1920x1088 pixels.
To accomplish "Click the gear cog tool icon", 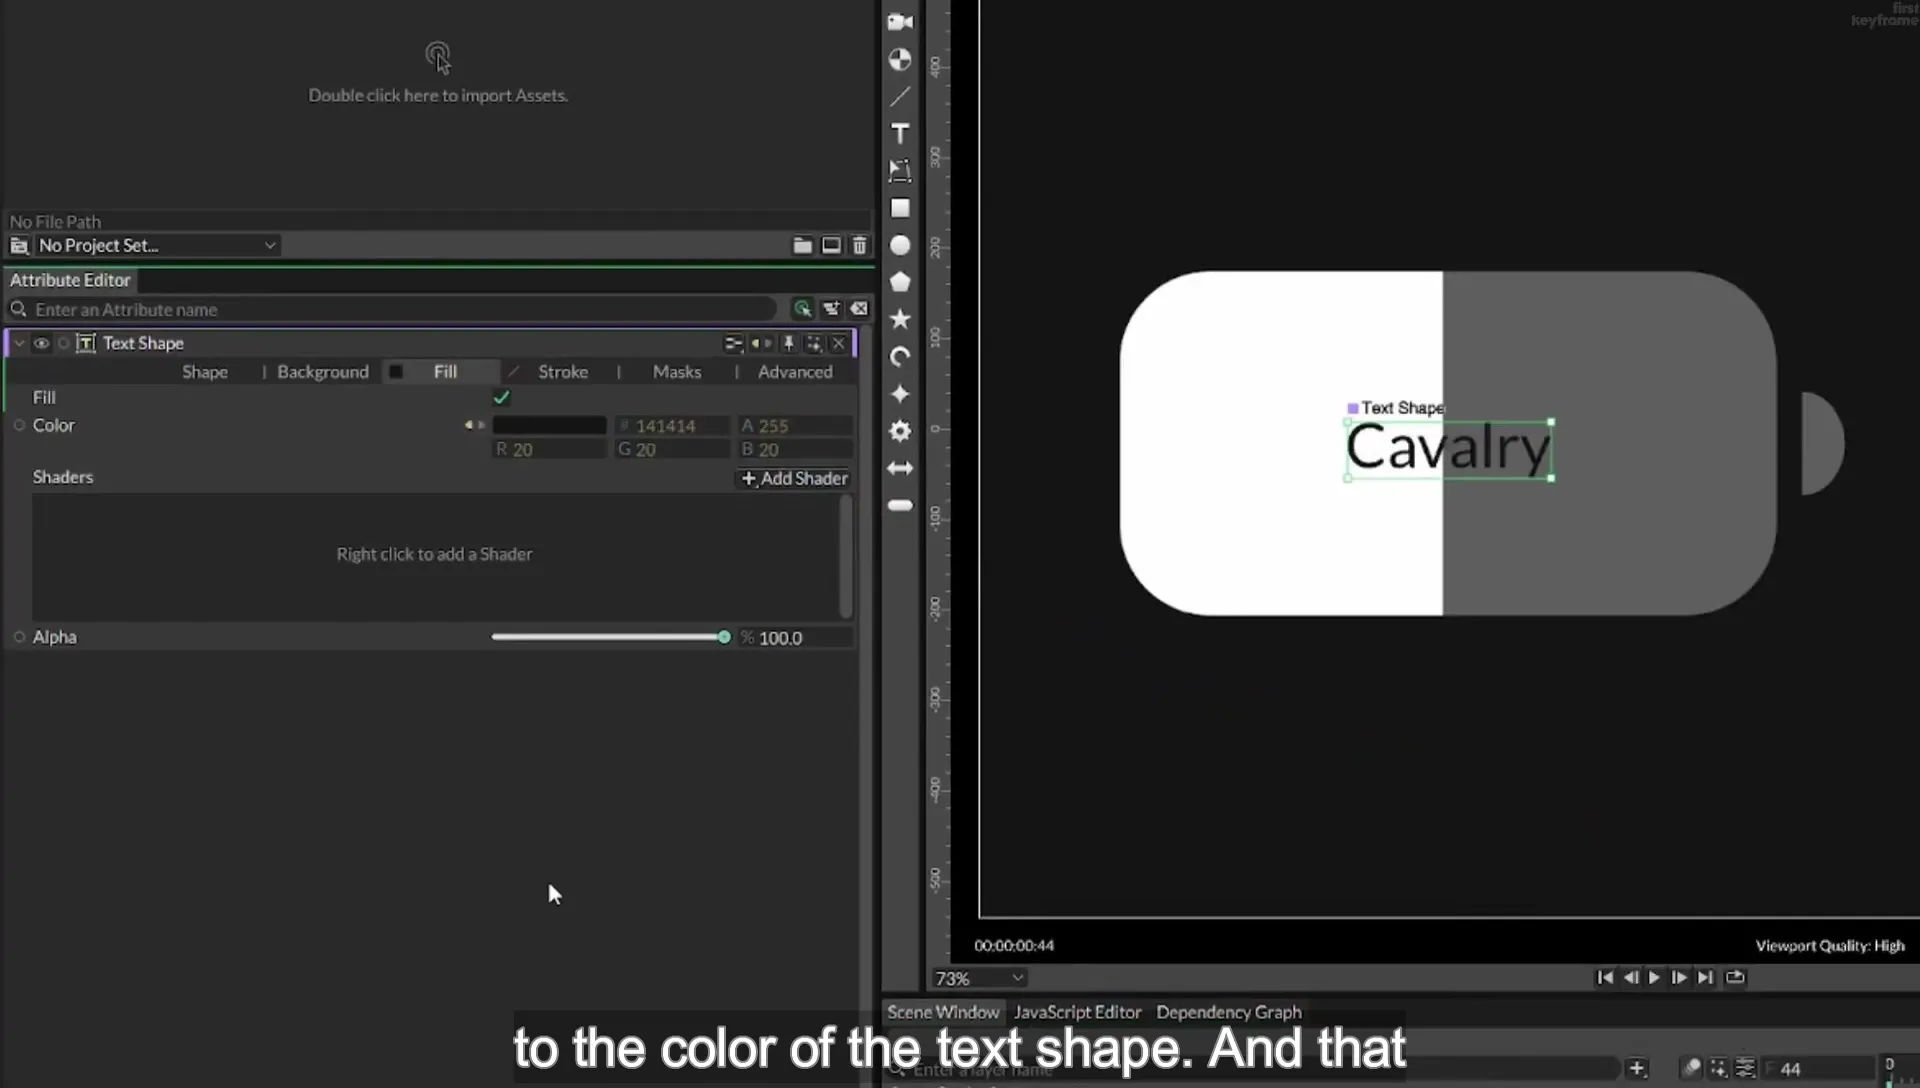I will (x=900, y=431).
